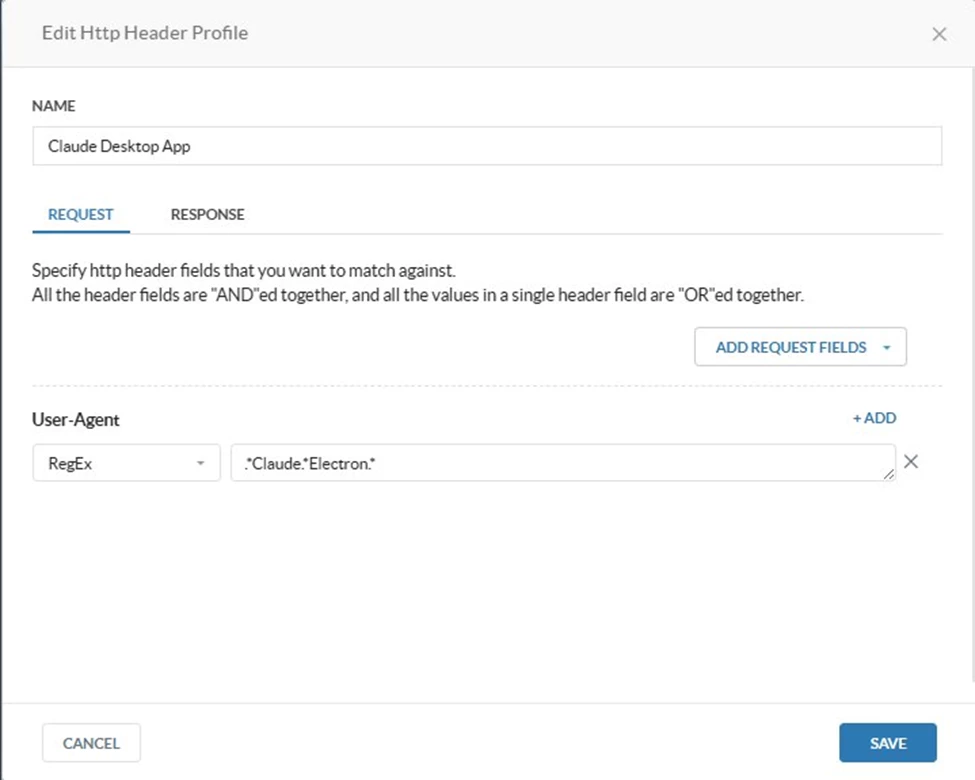Click the Name field containing Claude Desktop App
Viewport: 975px width, 780px height.
(487, 146)
